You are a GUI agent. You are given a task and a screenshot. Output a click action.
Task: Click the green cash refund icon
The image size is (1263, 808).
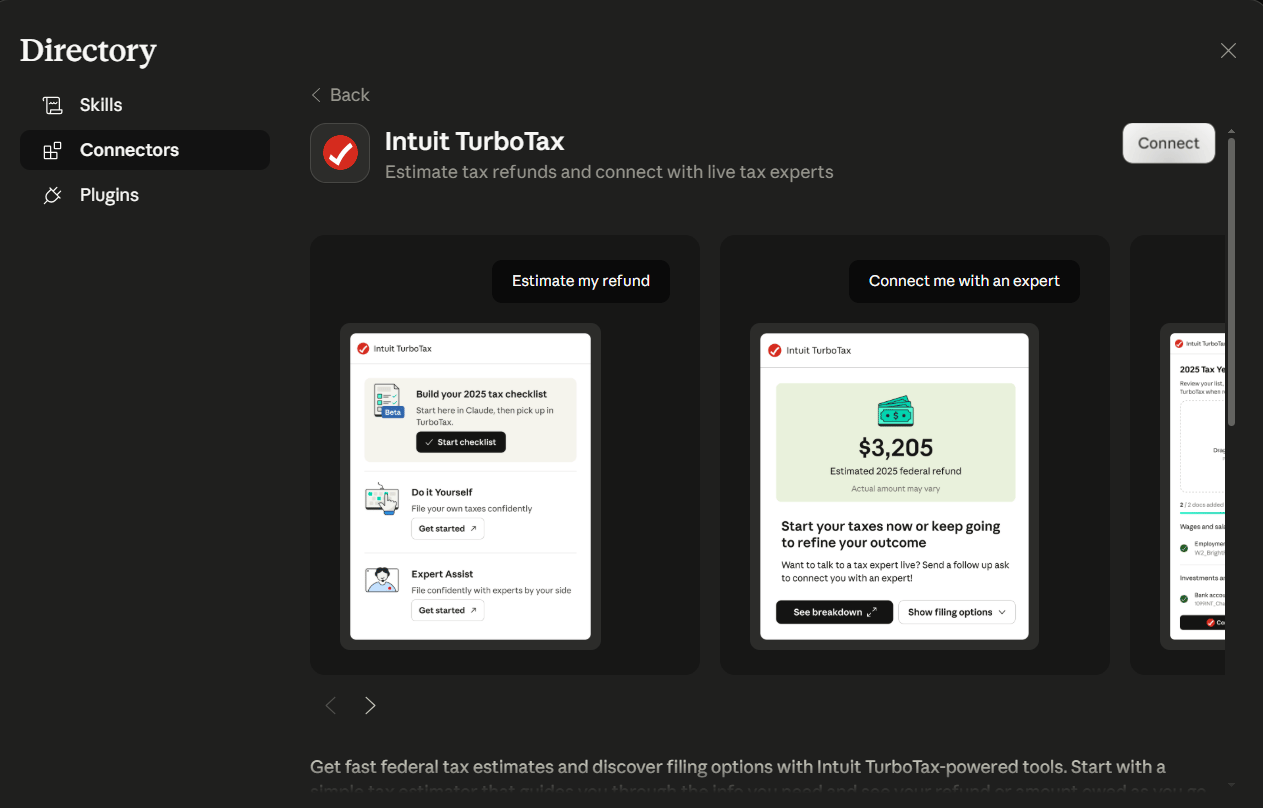tap(895, 411)
